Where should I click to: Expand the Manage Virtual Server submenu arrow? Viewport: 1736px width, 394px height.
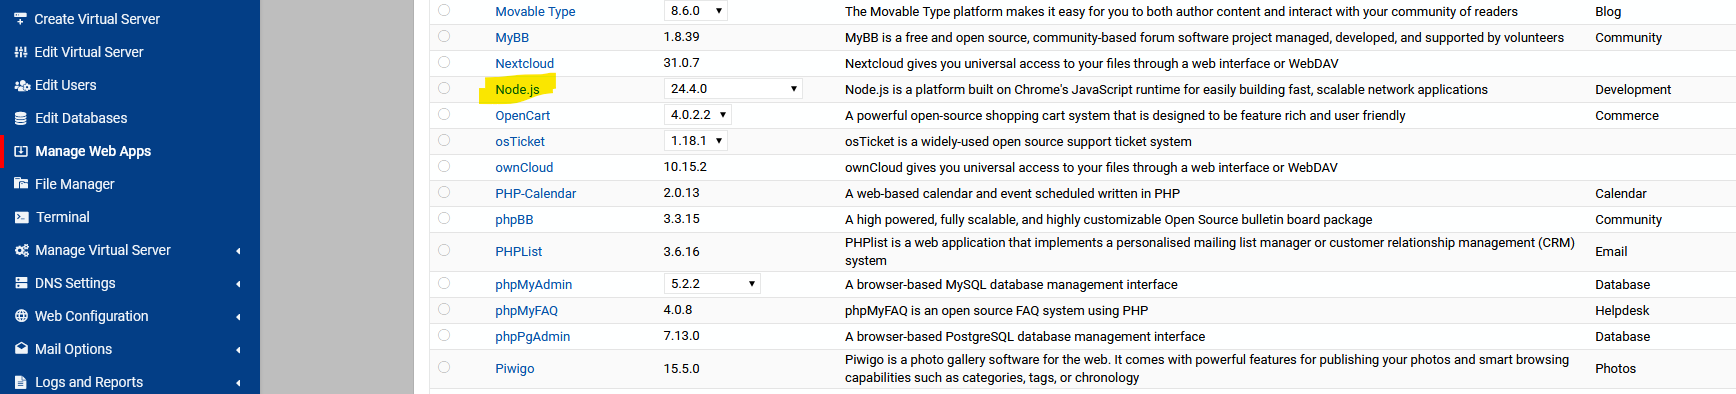click(x=238, y=251)
